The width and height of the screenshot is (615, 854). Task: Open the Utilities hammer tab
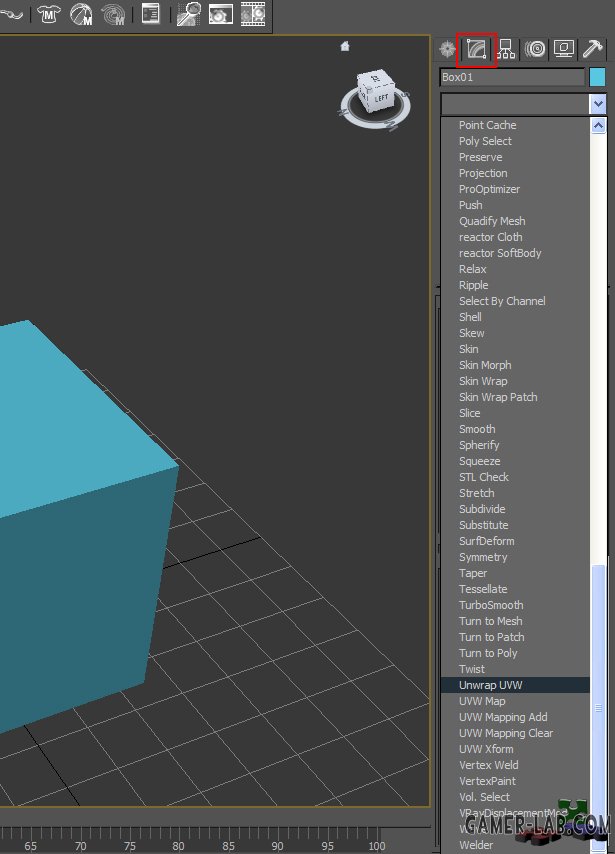point(594,49)
